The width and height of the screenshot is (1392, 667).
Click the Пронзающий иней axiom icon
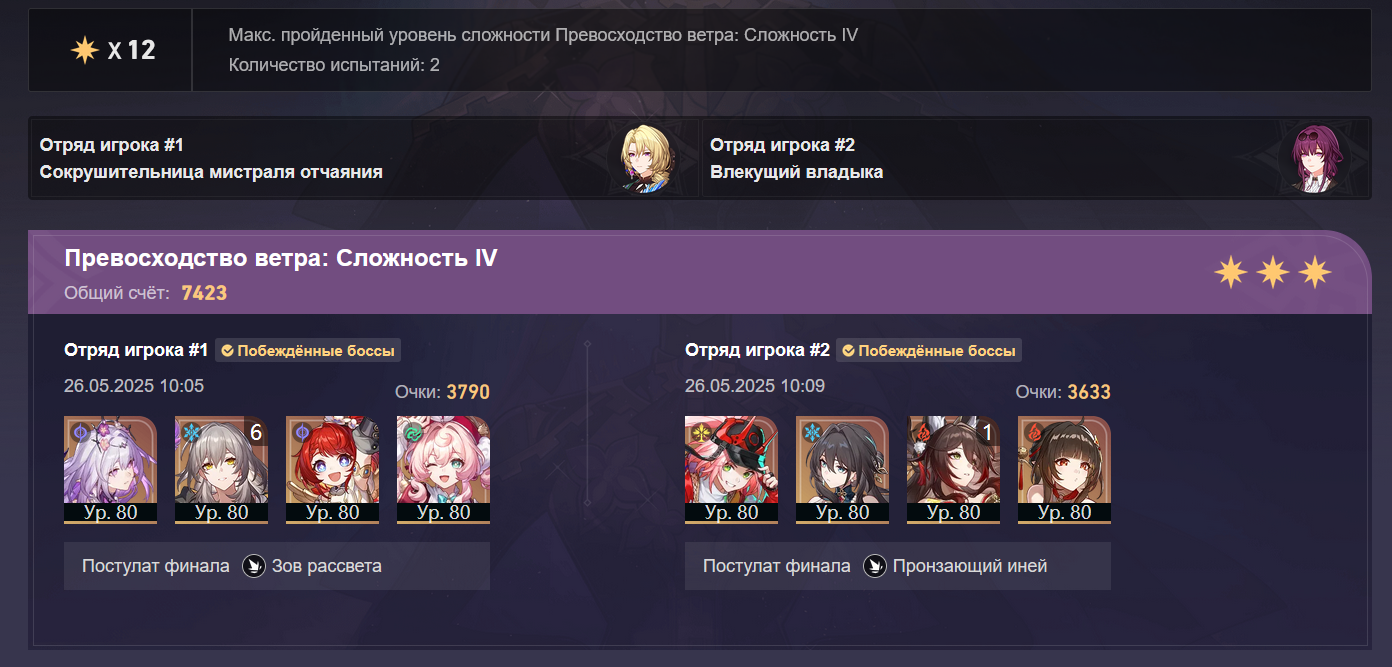pyautogui.click(x=875, y=566)
